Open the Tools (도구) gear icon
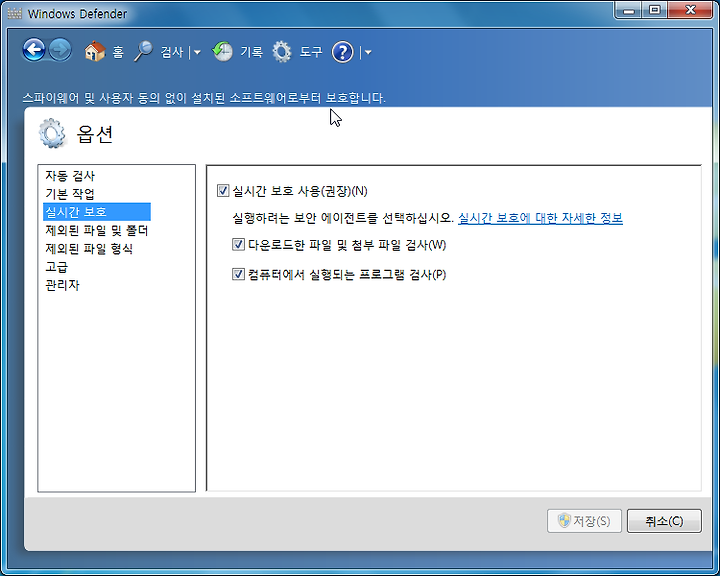Screen dimensions: 720x576 281,51
